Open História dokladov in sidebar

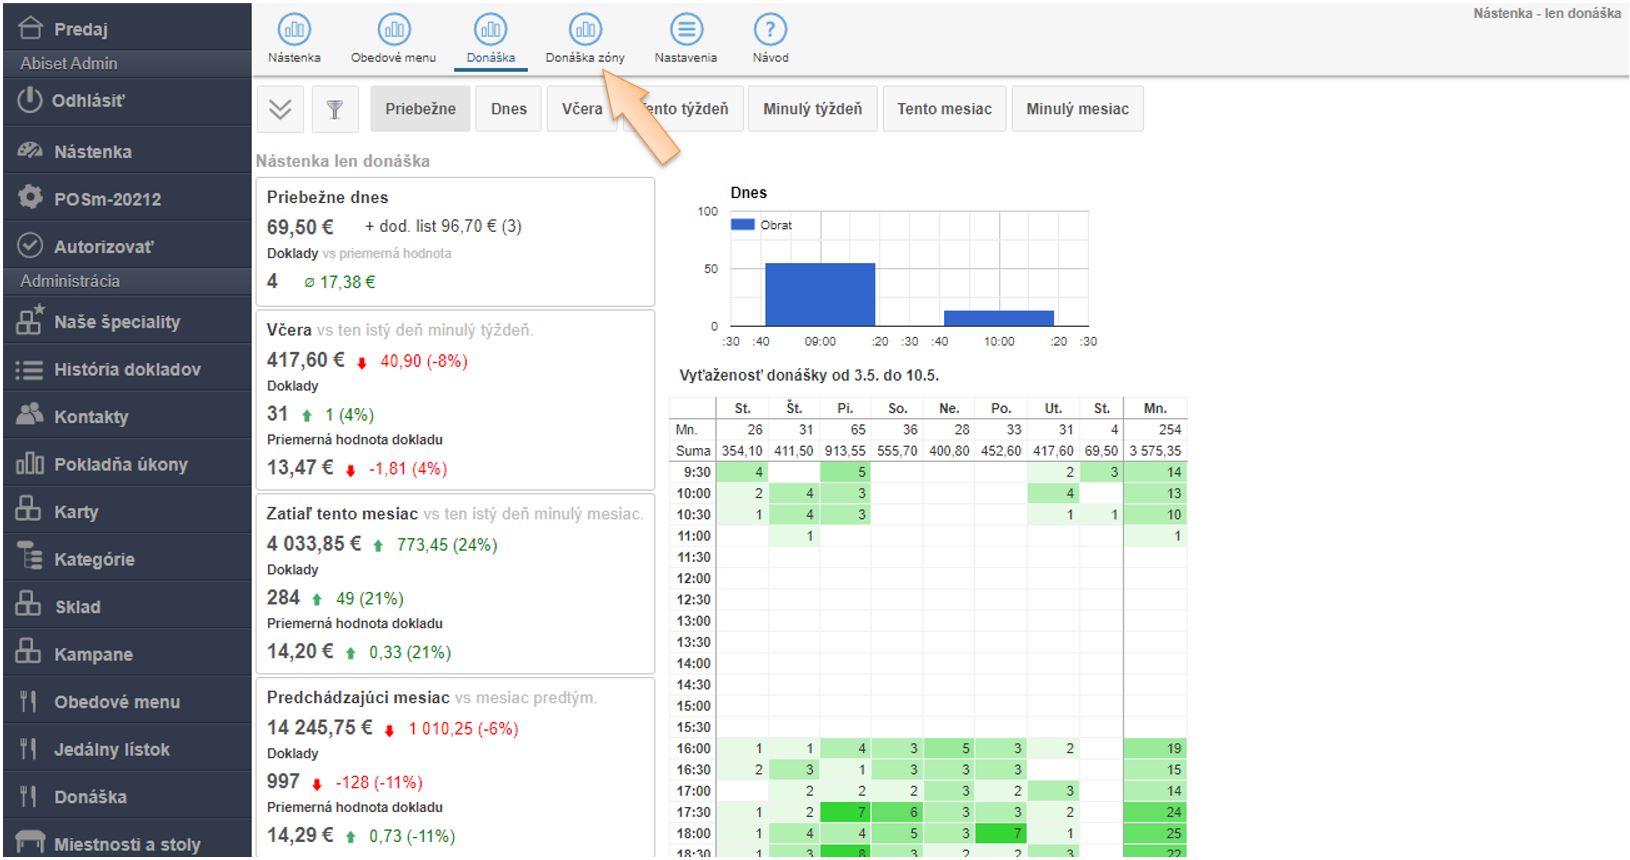[x=127, y=370]
